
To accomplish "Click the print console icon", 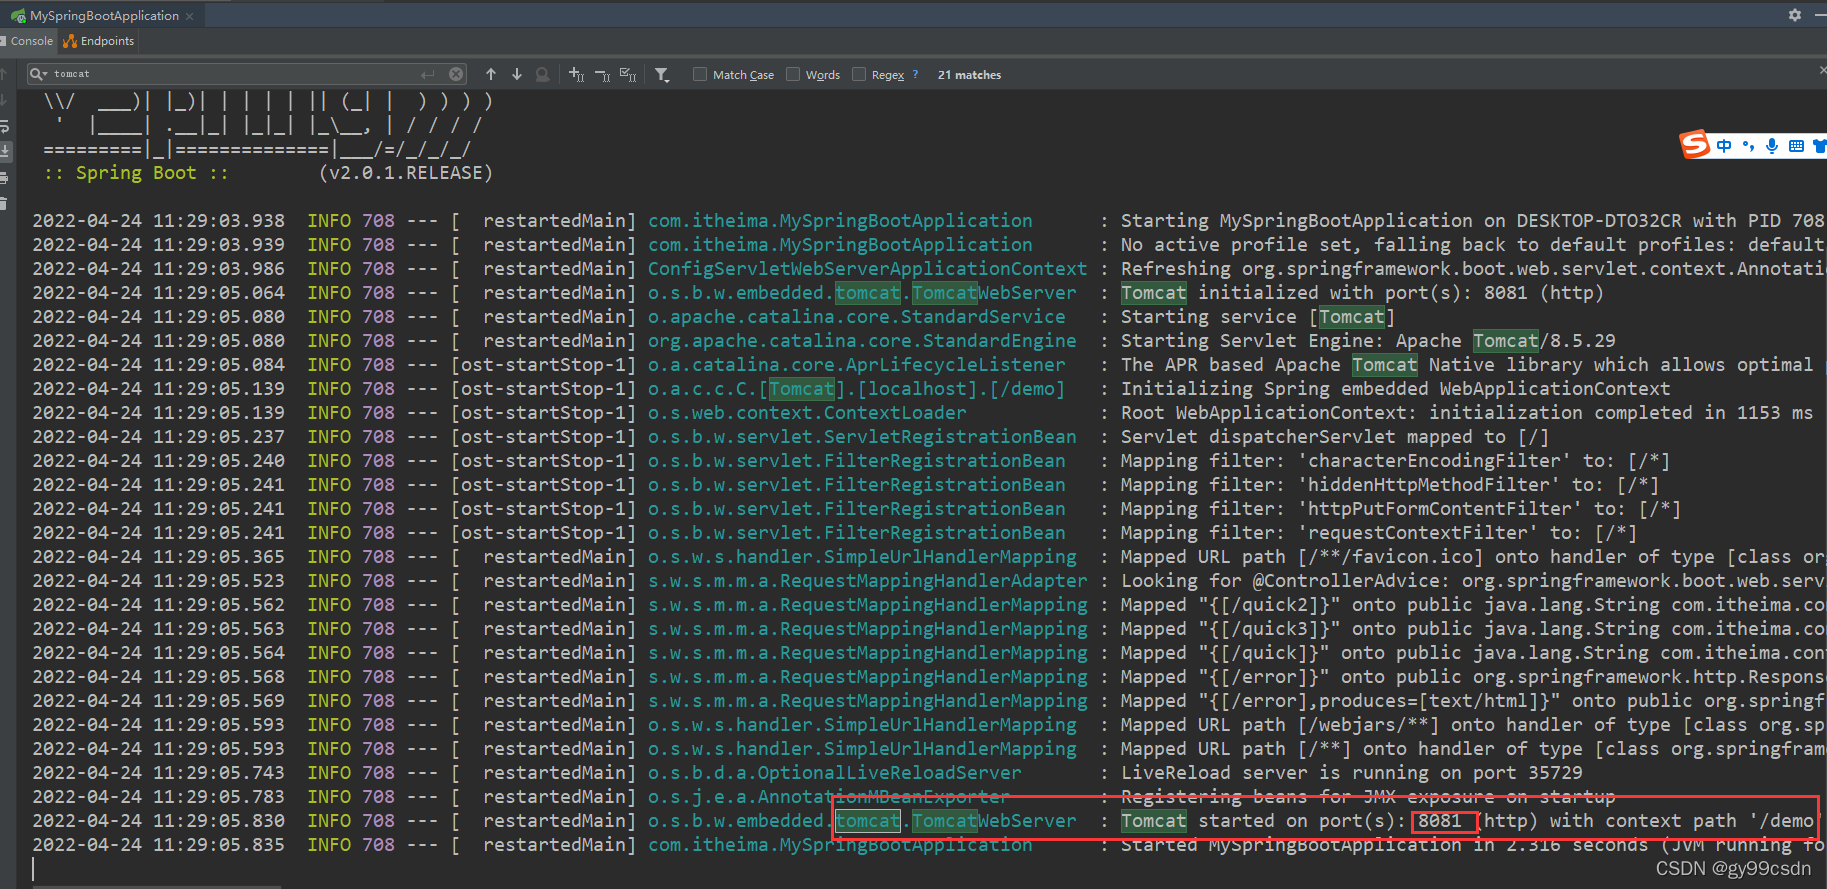I will (x=5, y=178).
